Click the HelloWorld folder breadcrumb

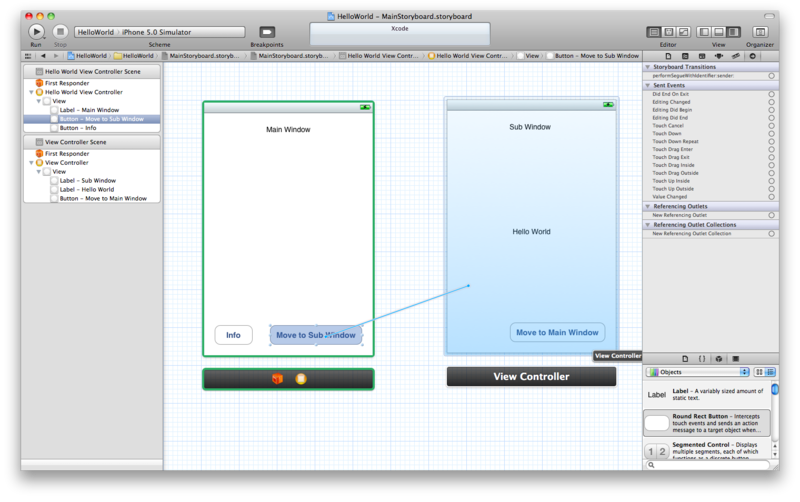[x=134, y=56]
